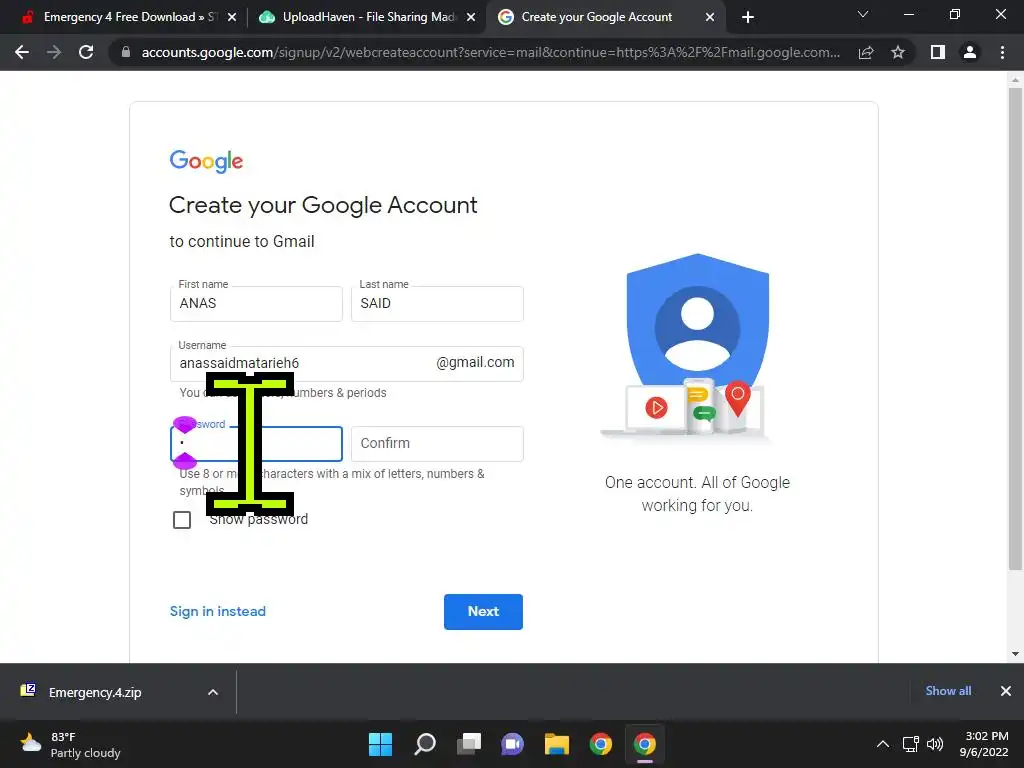Switch to UploadHaven File Sharing tab
Image resolution: width=1024 pixels, height=768 pixels.
click(x=366, y=17)
